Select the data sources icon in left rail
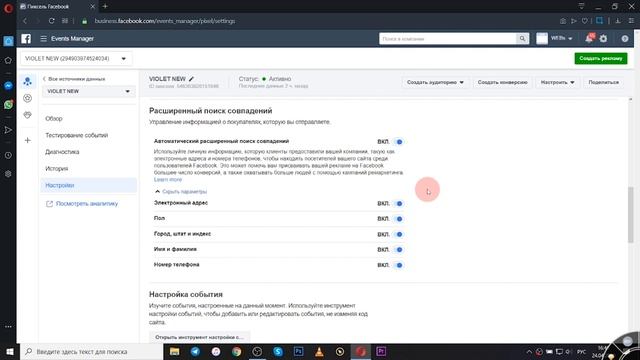Image resolution: width=640 pixels, height=360 pixels. click(x=27, y=81)
